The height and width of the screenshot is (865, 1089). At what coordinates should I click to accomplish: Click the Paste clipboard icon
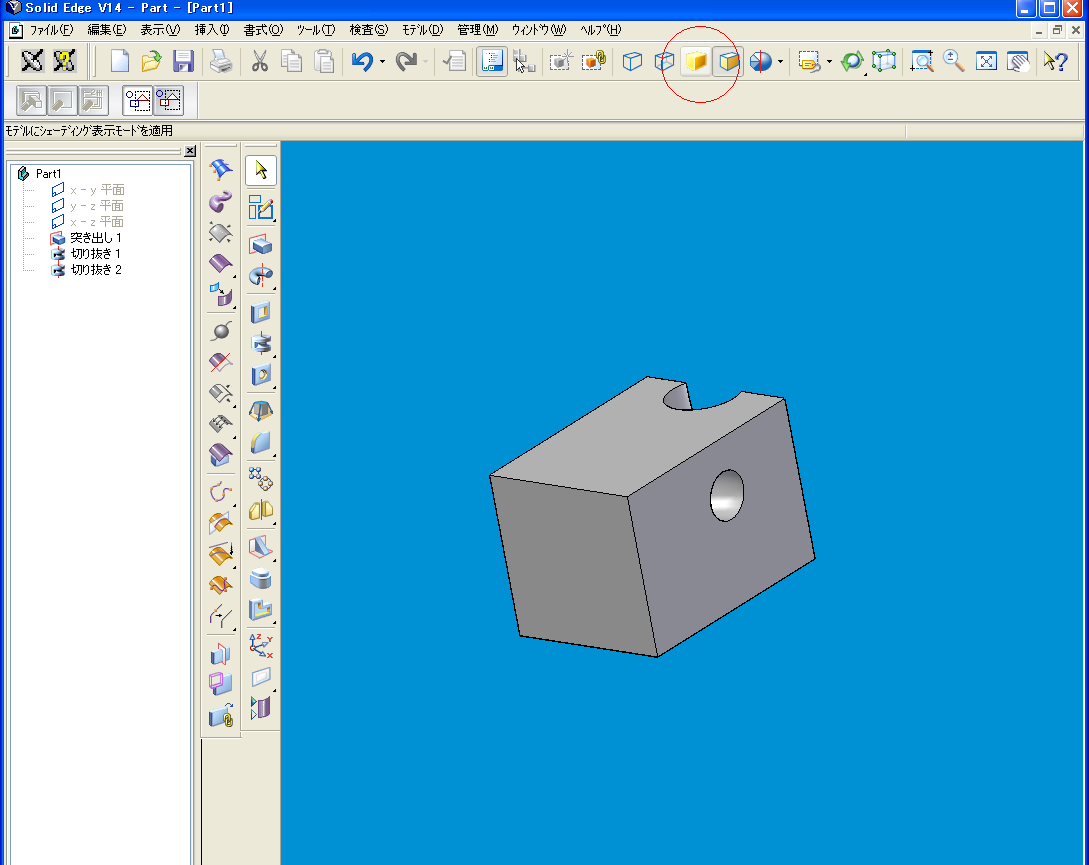[x=324, y=61]
